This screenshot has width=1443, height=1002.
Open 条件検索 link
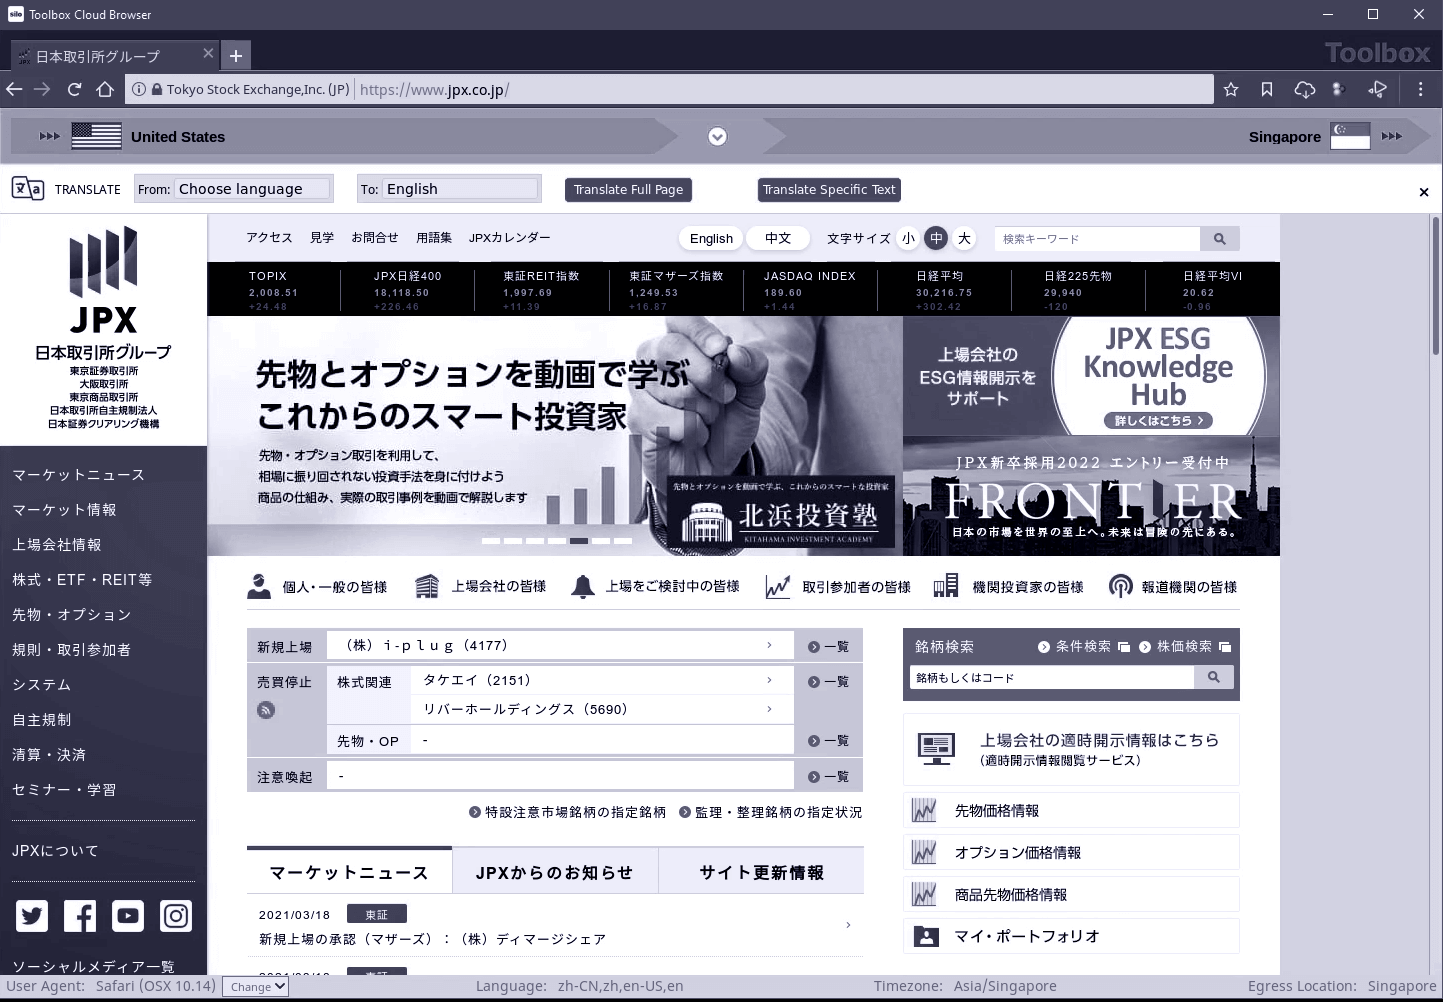(x=1084, y=647)
